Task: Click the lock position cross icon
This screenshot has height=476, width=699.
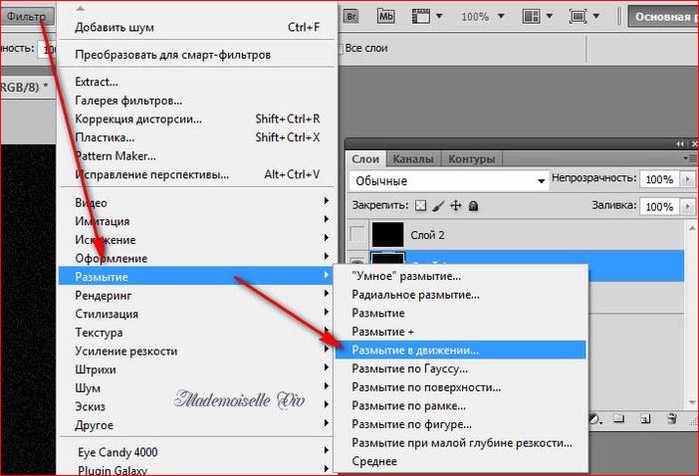Action: tap(456, 205)
